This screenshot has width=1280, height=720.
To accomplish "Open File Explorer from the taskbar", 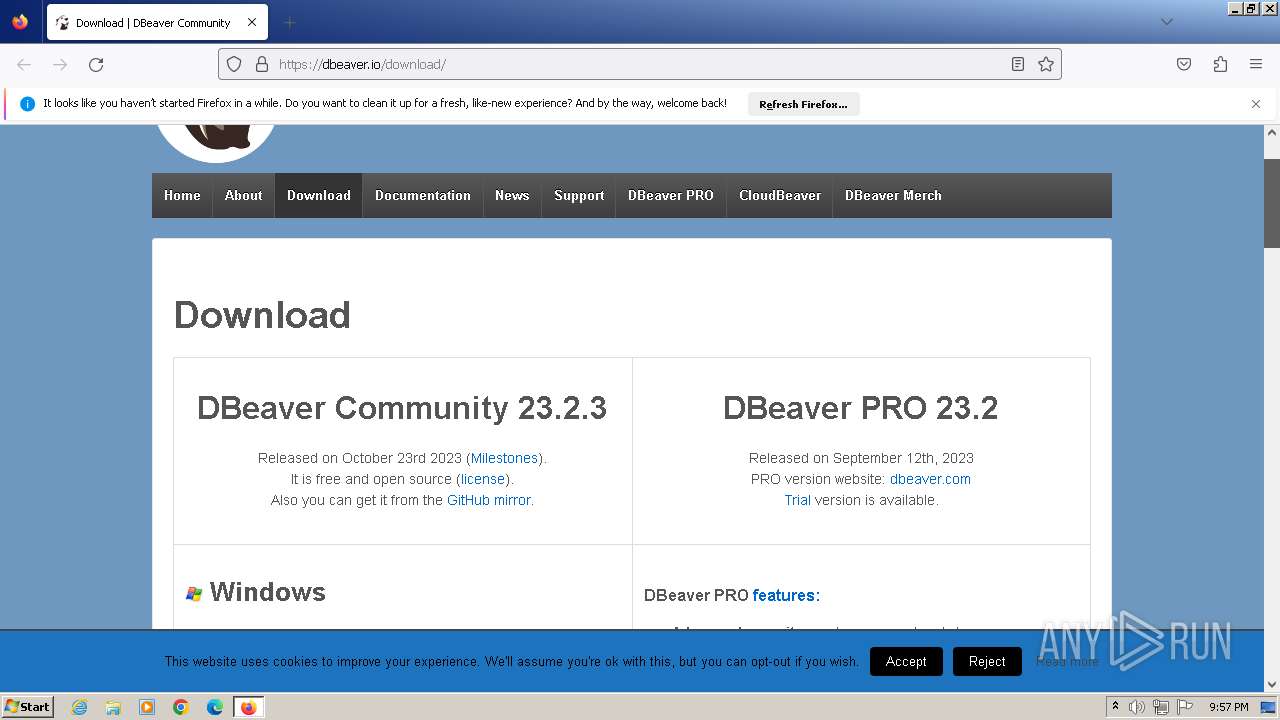I will tap(113, 707).
